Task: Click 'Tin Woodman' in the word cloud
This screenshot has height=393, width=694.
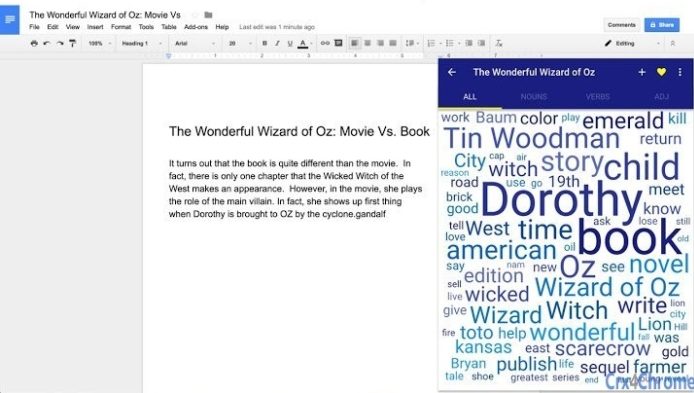Action: tap(531, 138)
